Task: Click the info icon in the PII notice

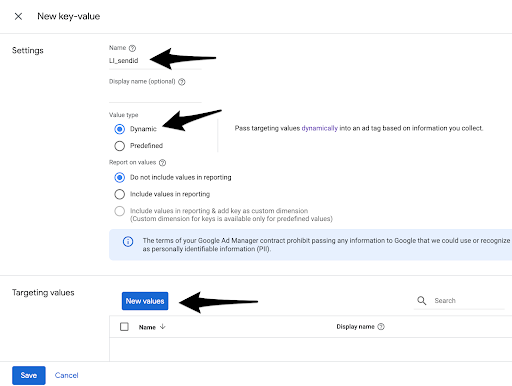Action: click(128, 241)
